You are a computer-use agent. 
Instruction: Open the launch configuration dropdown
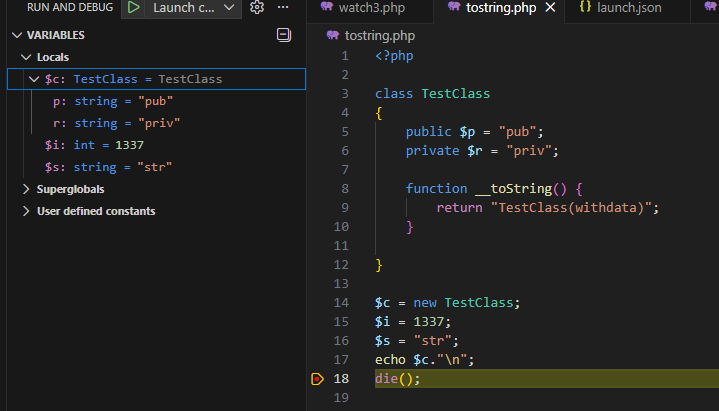click(195, 8)
